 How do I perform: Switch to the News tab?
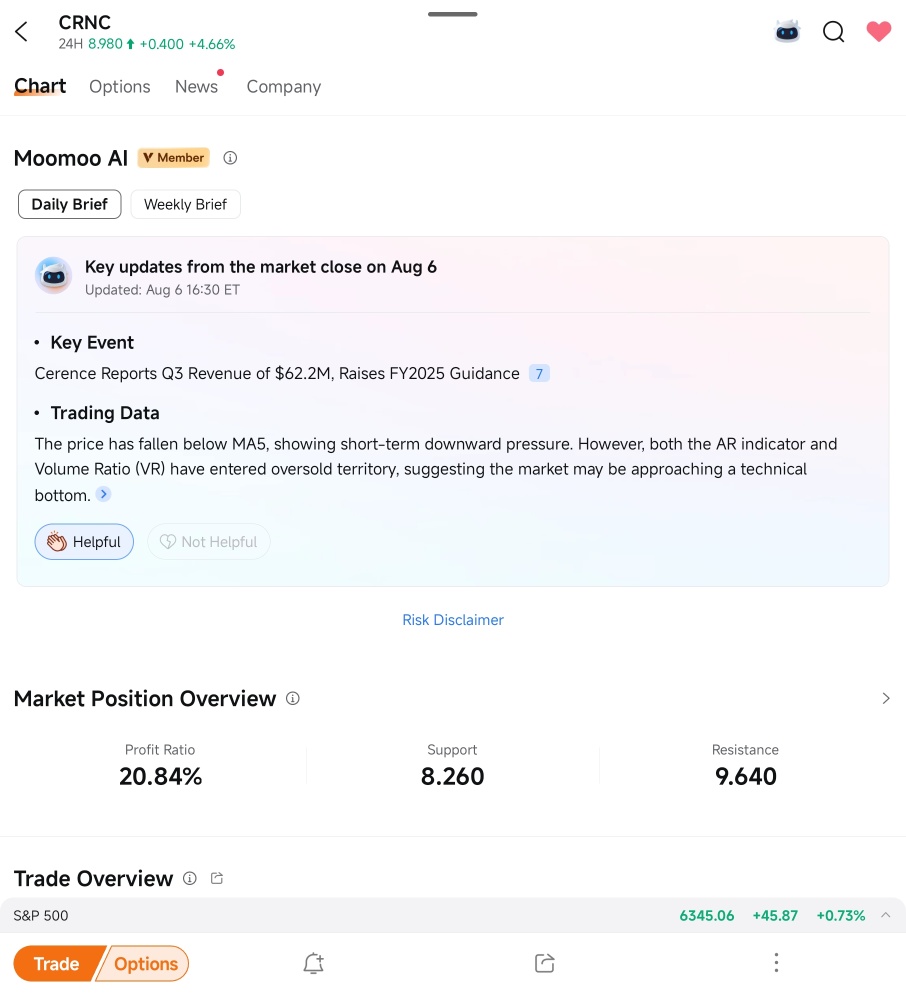(196, 87)
